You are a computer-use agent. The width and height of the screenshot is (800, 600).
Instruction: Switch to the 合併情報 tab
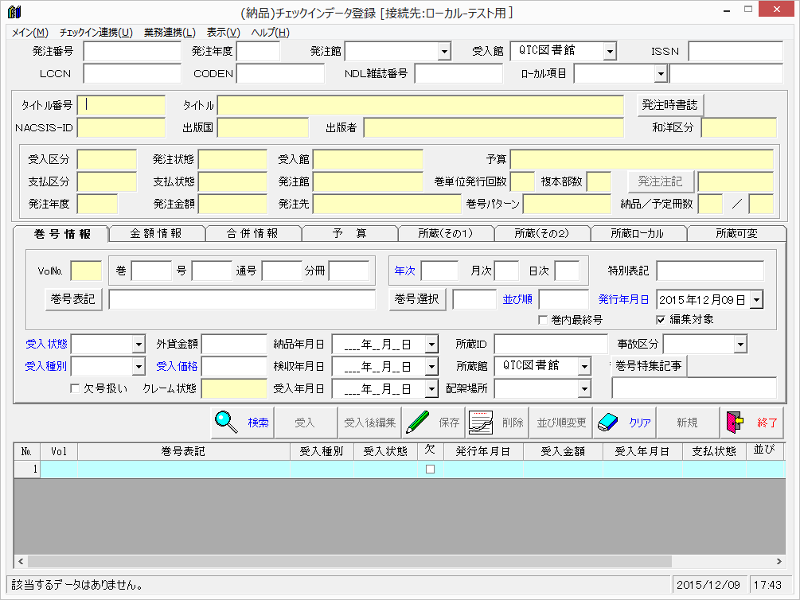click(x=253, y=234)
